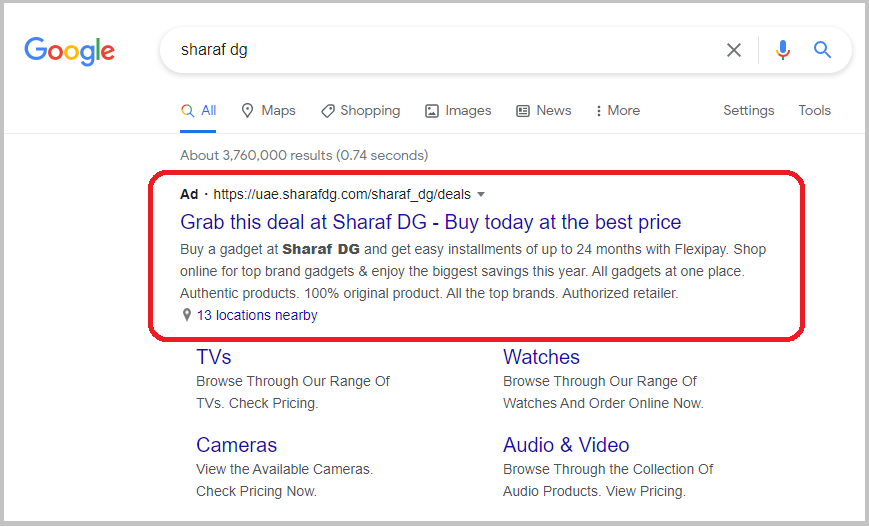Click the three-dot More icon

click(x=598, y=111)
